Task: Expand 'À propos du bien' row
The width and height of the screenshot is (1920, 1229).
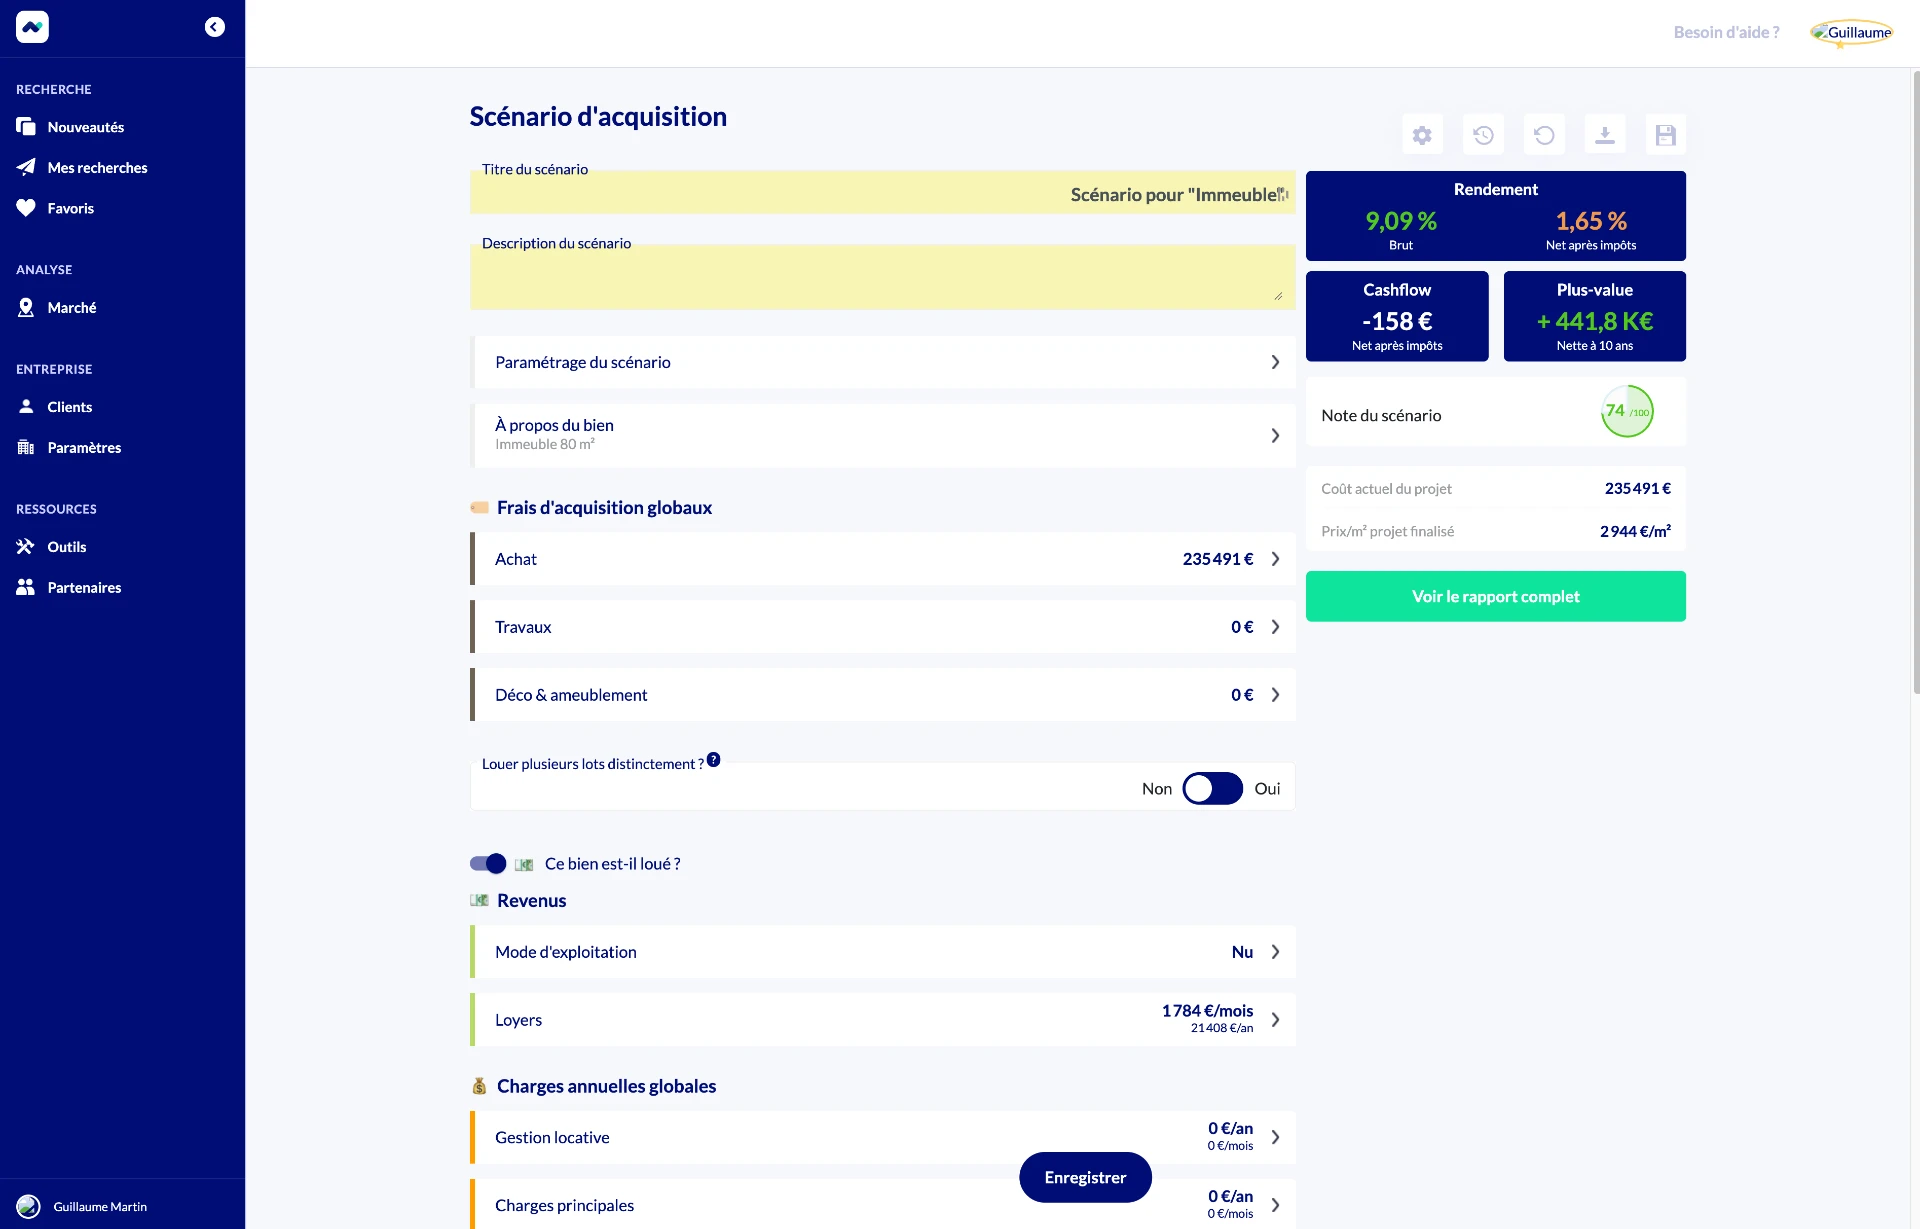Action: tap(883, 435)
